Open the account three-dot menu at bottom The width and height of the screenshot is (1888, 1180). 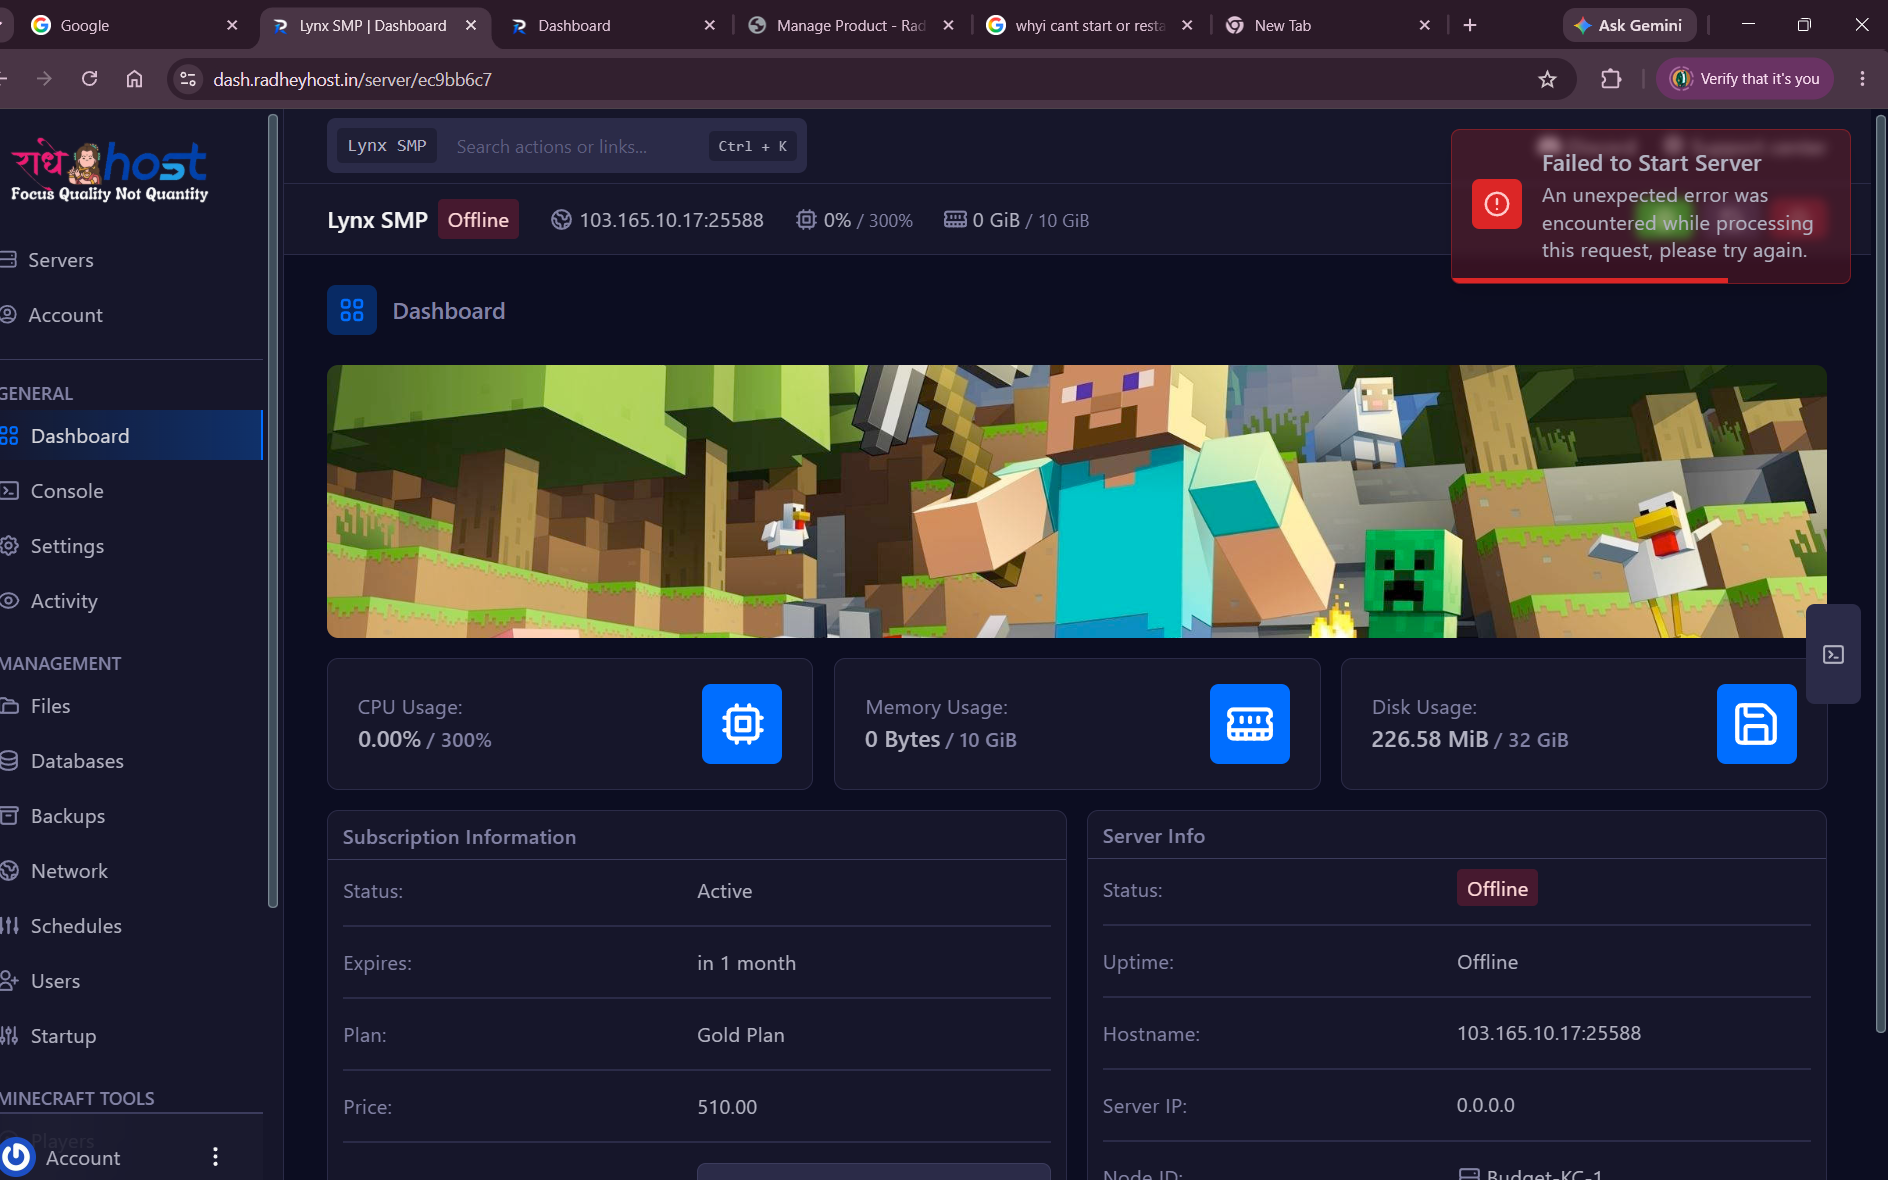pos(215,1157)
